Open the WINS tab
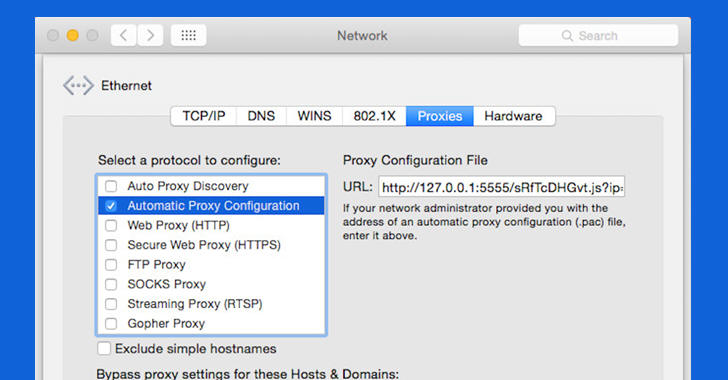 click(314, 116)
